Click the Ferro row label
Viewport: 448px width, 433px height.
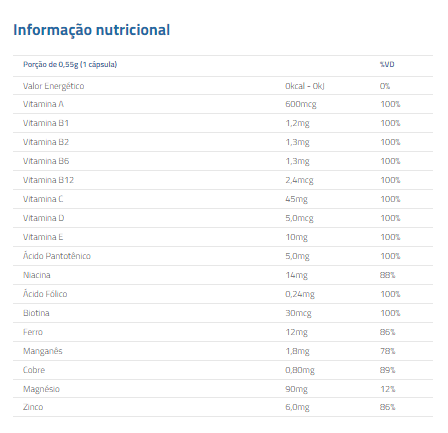pos(33,332)
